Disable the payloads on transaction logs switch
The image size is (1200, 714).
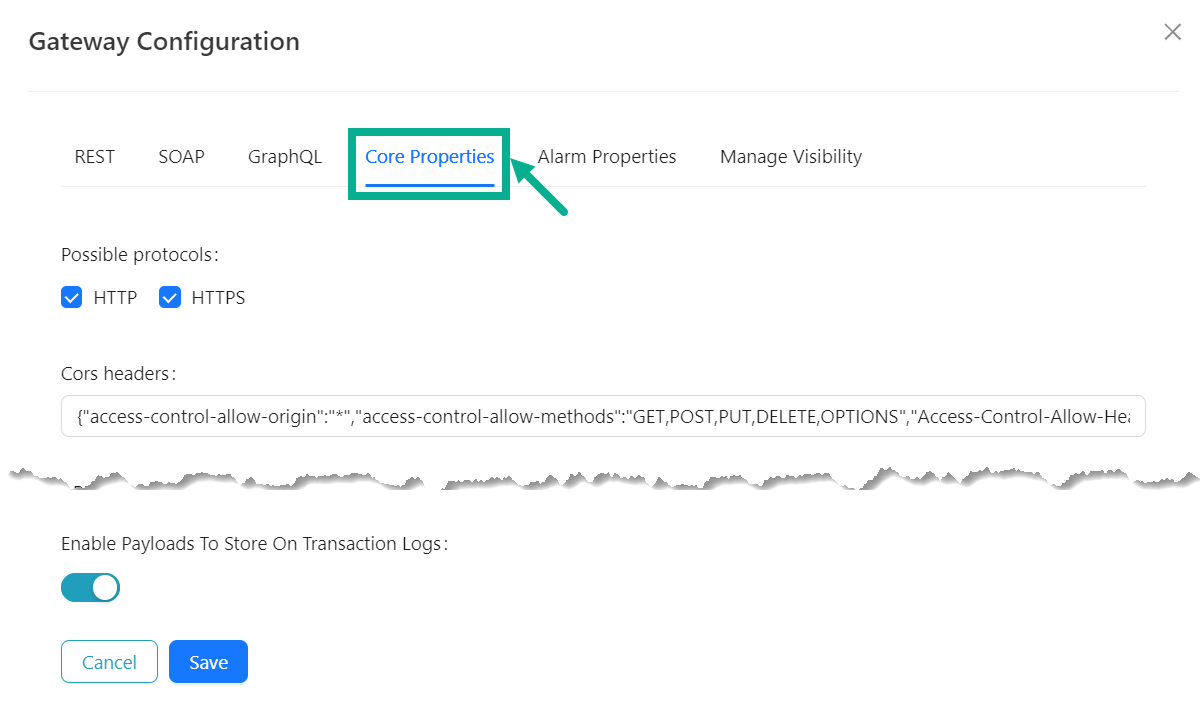click(91, 587)
